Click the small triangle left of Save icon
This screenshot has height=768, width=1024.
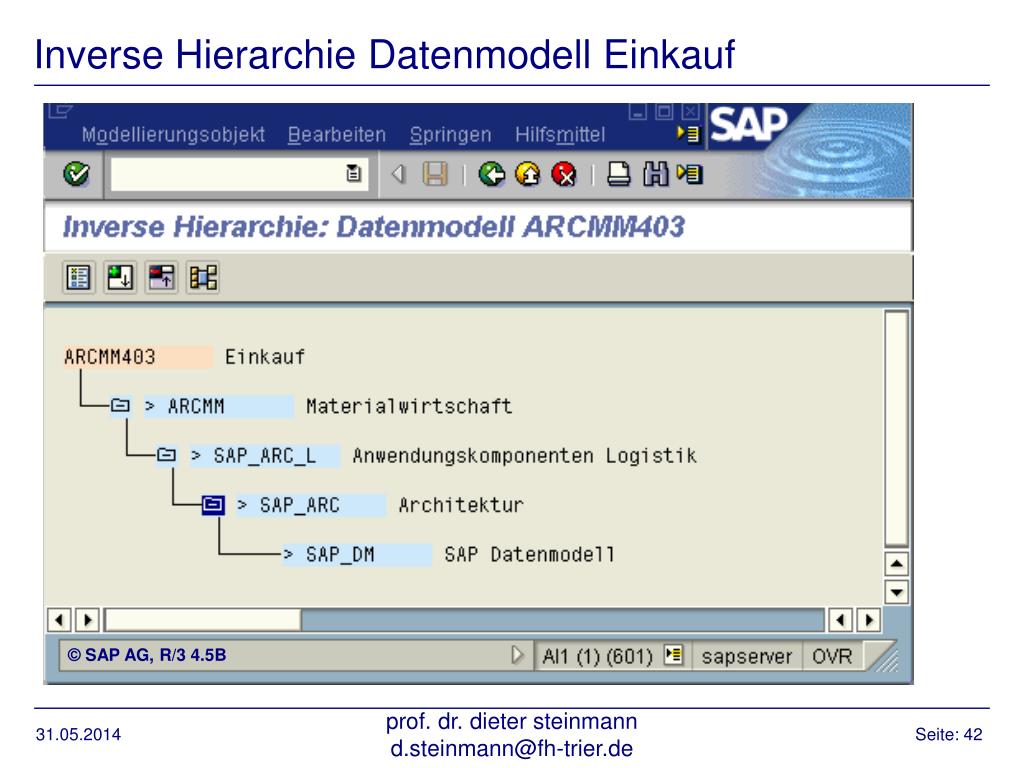tap(398, 174)
